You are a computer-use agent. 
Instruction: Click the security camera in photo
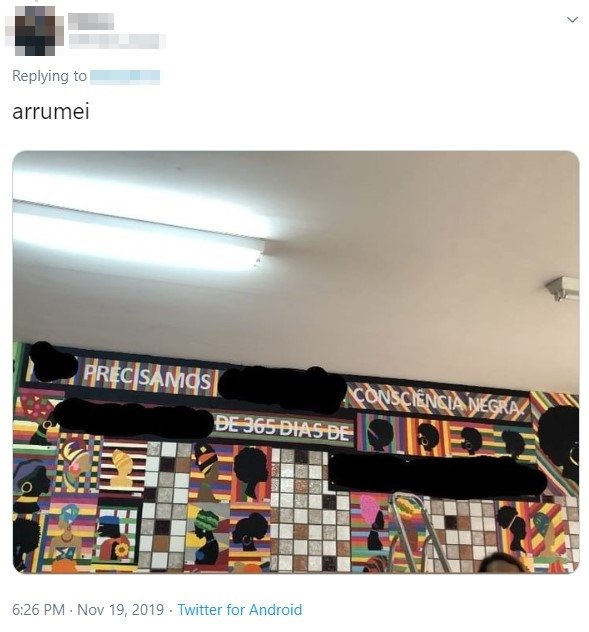[563, 288]
